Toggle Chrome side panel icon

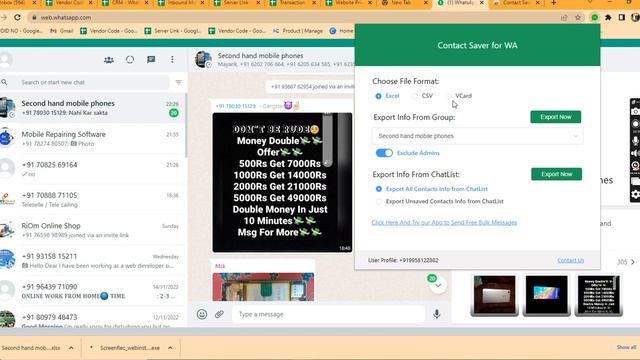[622, 18]
